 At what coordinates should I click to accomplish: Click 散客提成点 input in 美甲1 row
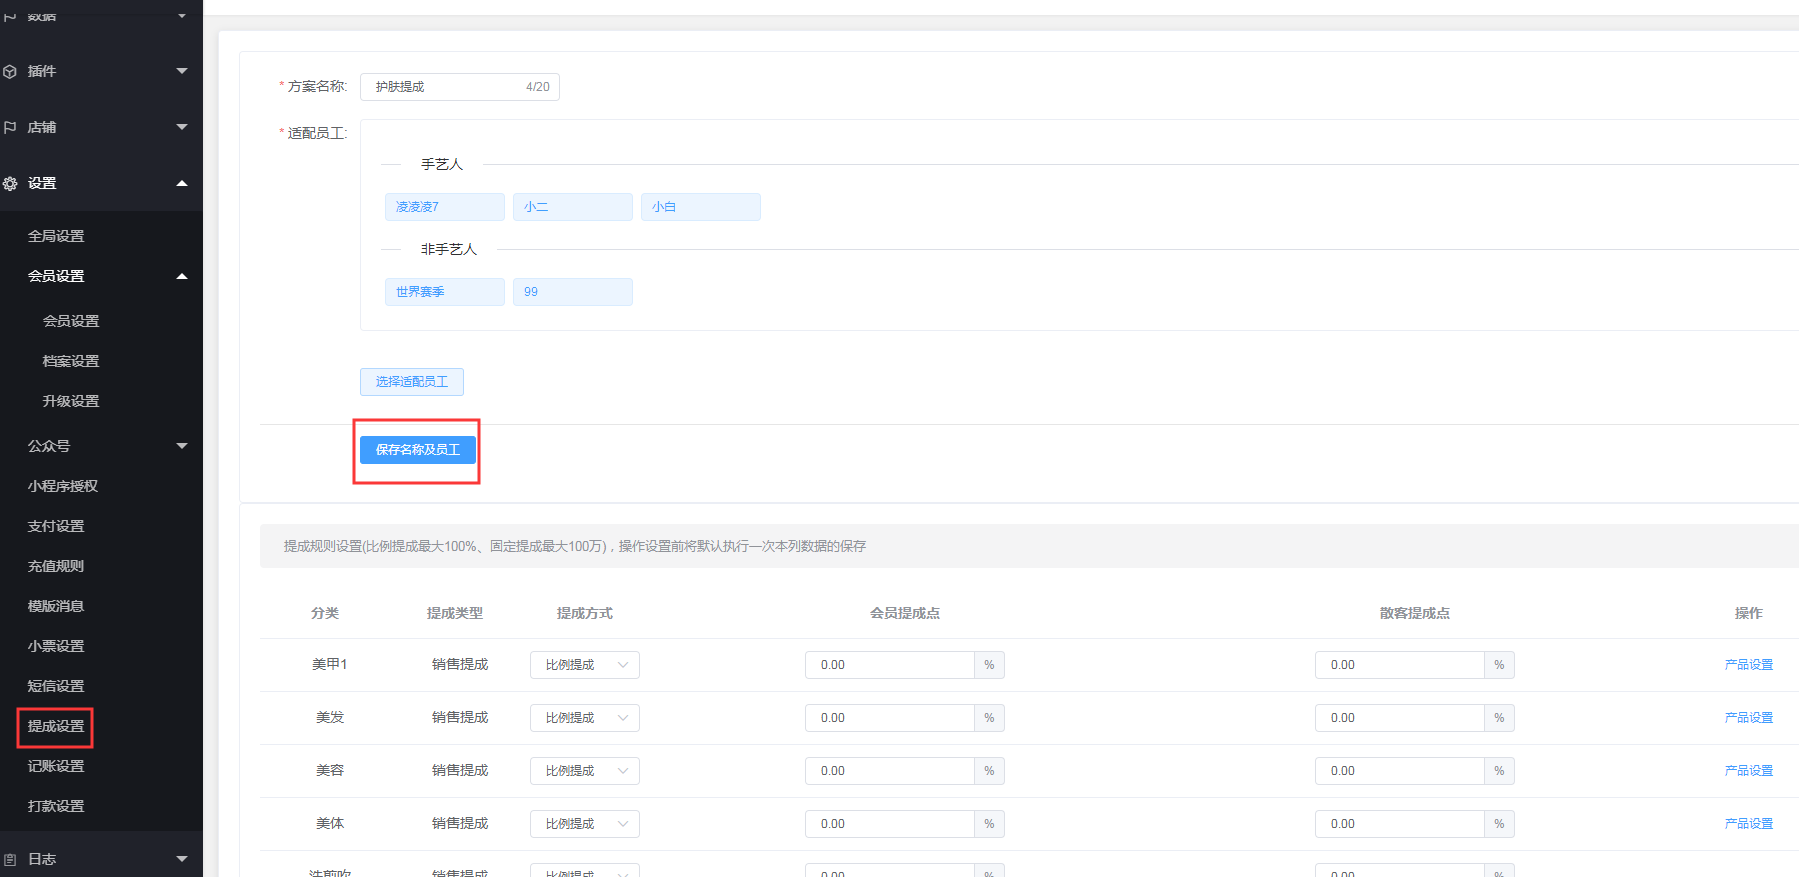[x=1400, y=665]
